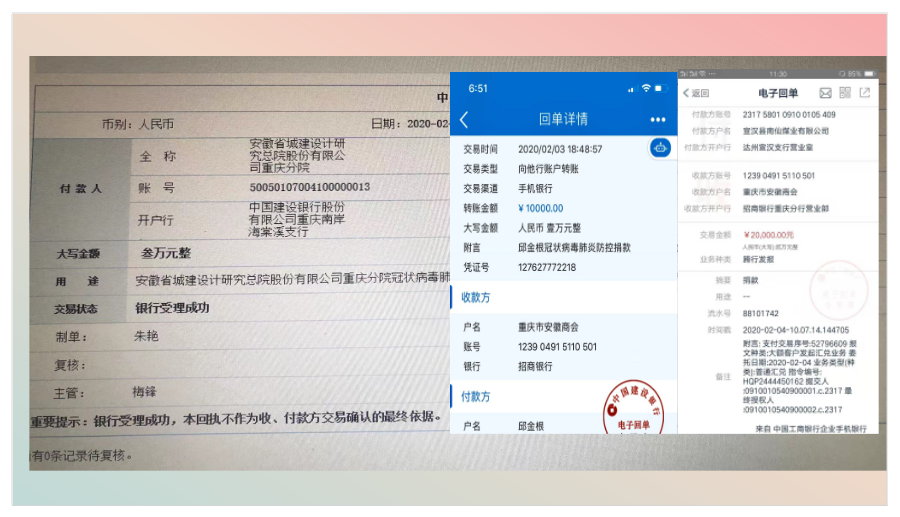The height and width of the screenshot is (517, 900).
Task: Select 招商银行 bank value
Action: pos(535,366)
